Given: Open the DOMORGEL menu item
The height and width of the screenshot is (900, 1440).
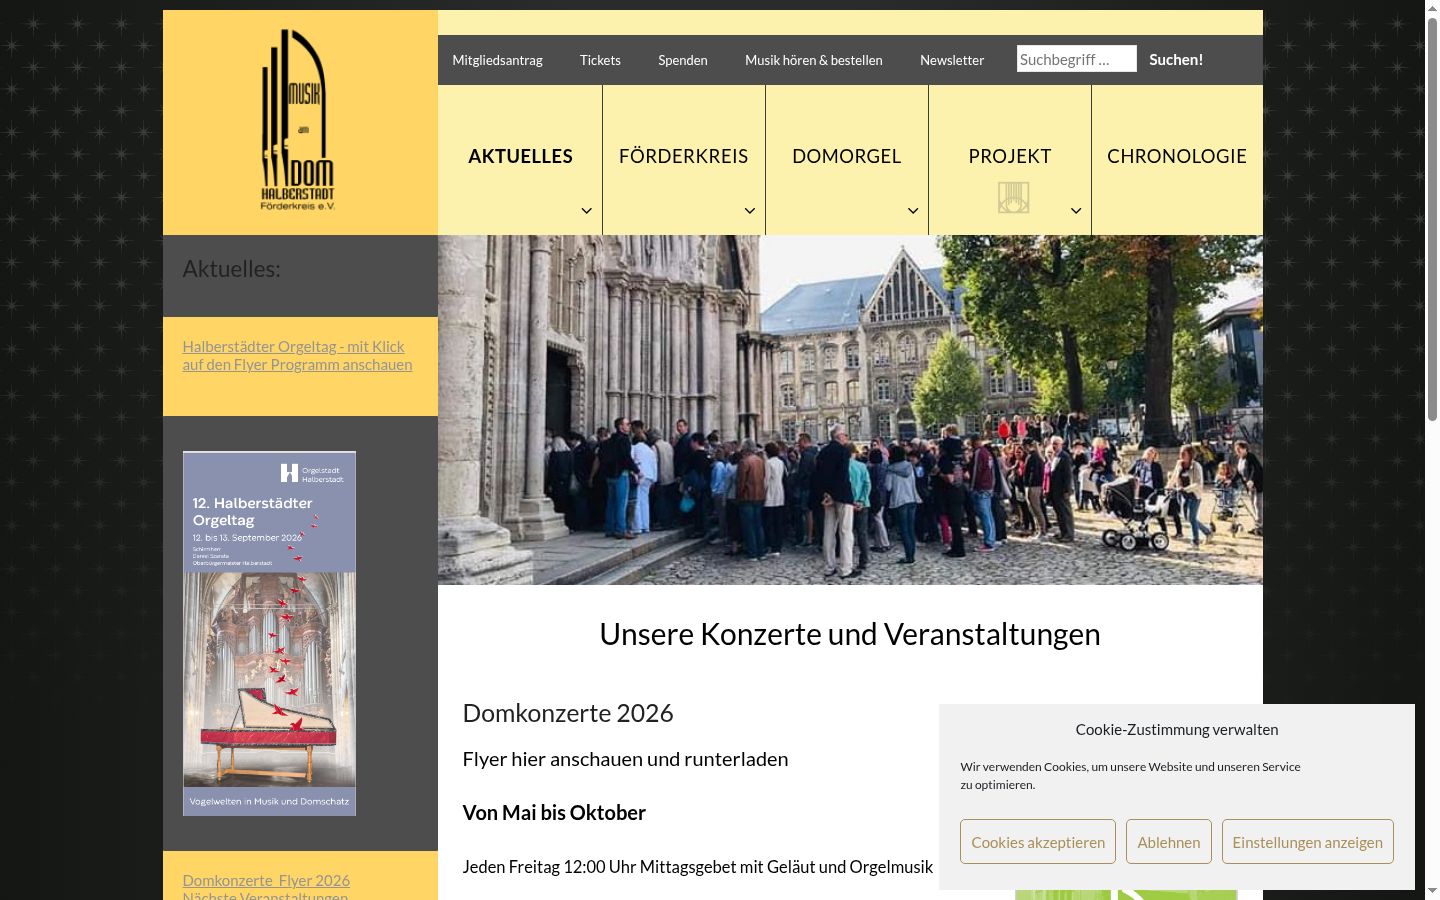Looking at the screenshot, I should [847, 156].
